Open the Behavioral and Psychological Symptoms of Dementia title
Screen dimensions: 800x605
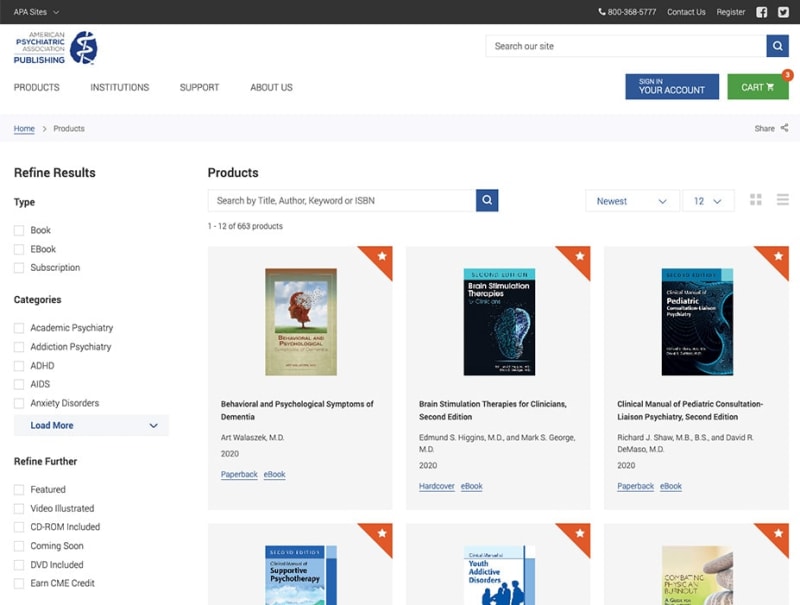point(297,410)
